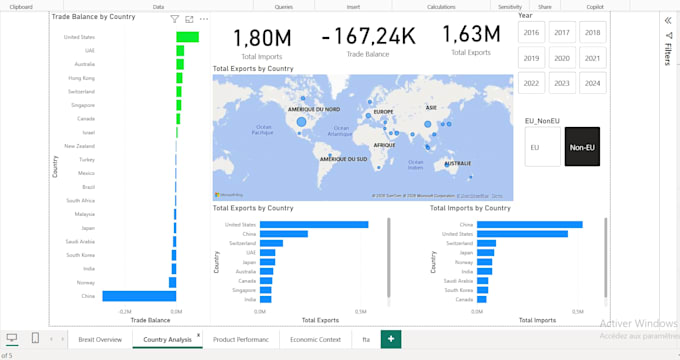
Task: Click the Total Exports chart scrollbar
Action: [389, 258]
